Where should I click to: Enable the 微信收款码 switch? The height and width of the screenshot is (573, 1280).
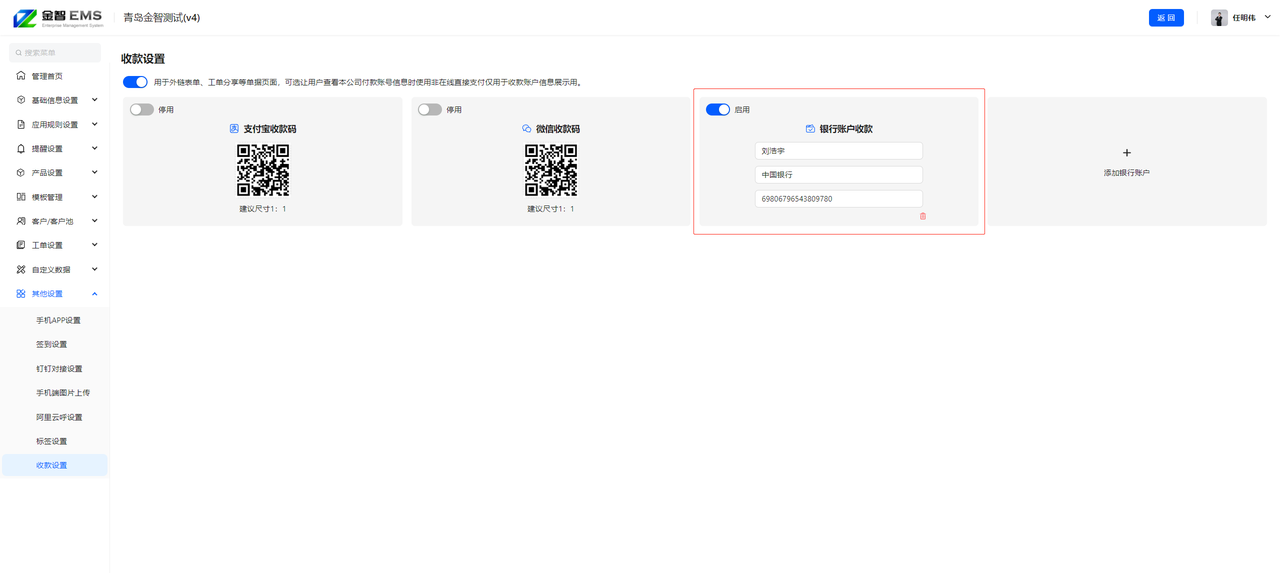point(430,110)
